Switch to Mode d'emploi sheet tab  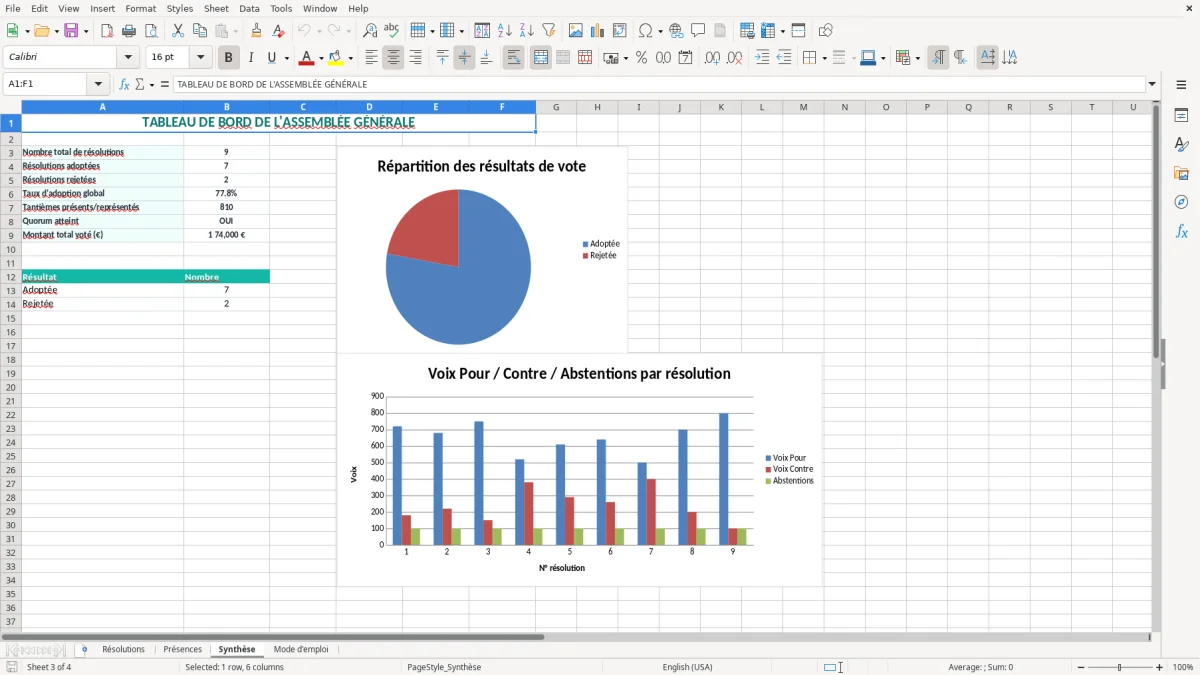(301, 650)
